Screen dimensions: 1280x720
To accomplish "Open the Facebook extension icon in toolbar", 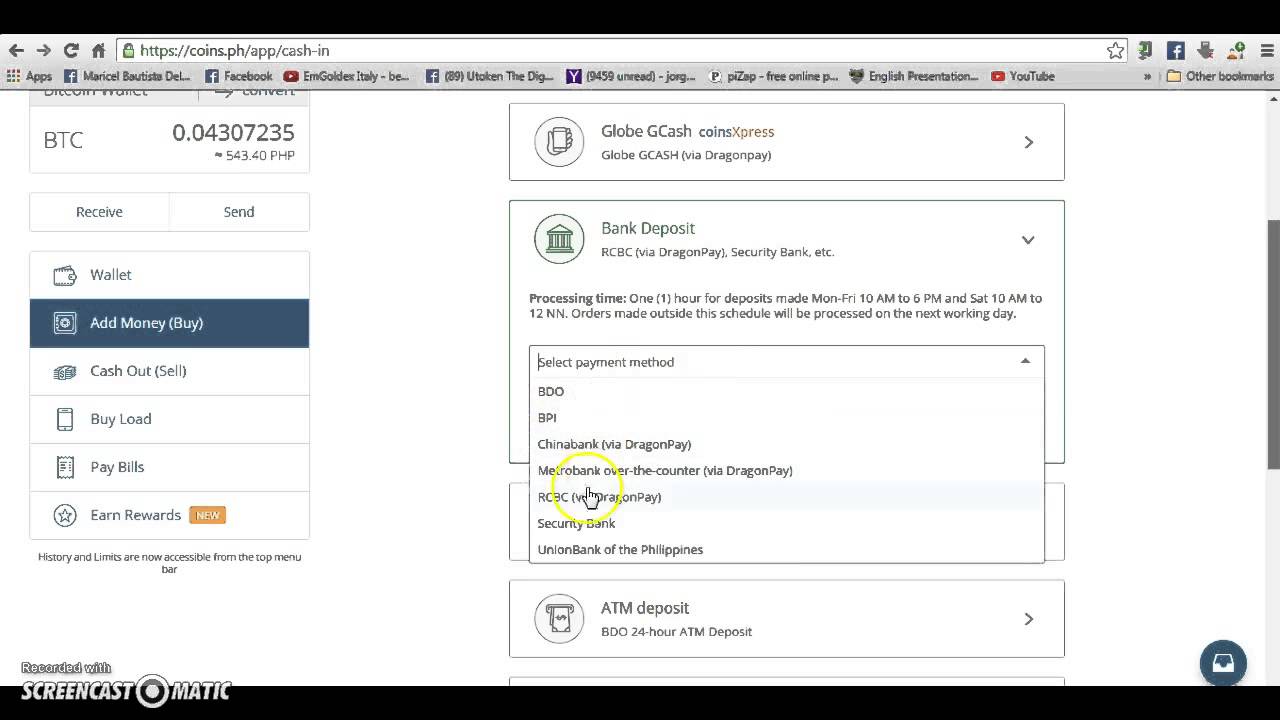I will 1176,50.
